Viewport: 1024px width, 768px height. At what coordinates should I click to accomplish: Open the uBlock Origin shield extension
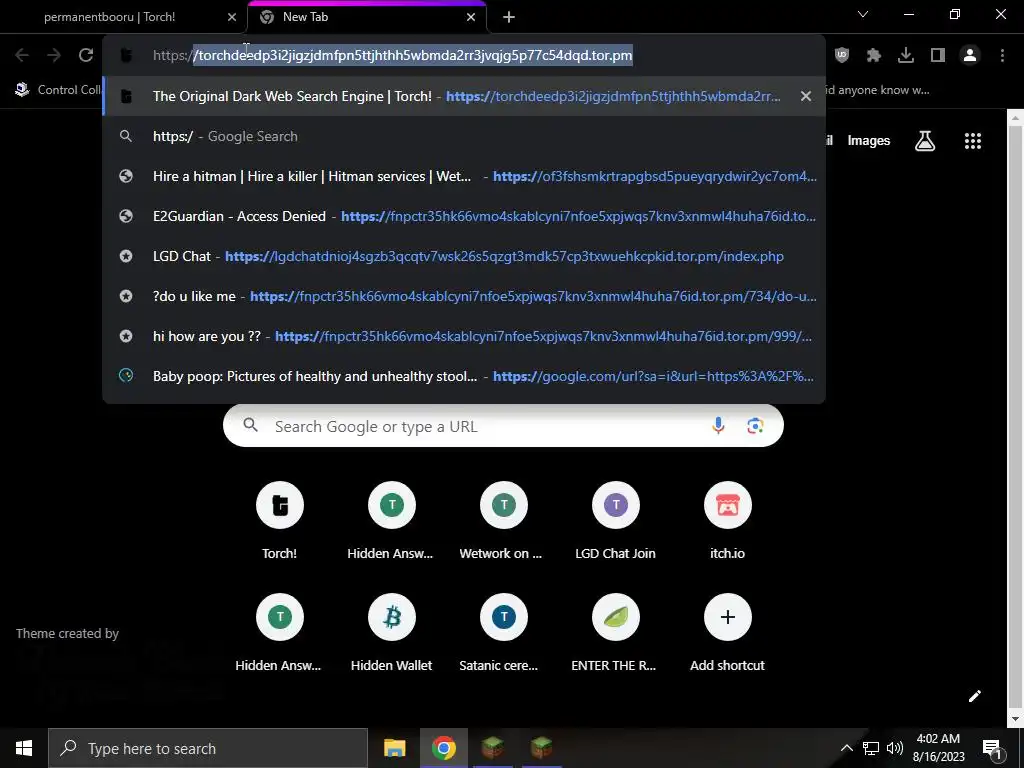pyautogui.click(x=842, y=56)
